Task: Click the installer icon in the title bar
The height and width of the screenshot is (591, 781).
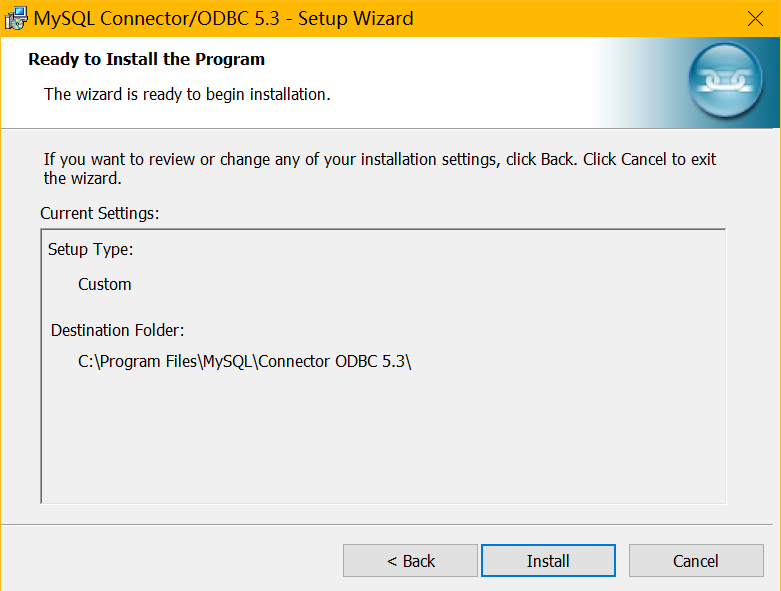Action: click(x=15, y=18)
